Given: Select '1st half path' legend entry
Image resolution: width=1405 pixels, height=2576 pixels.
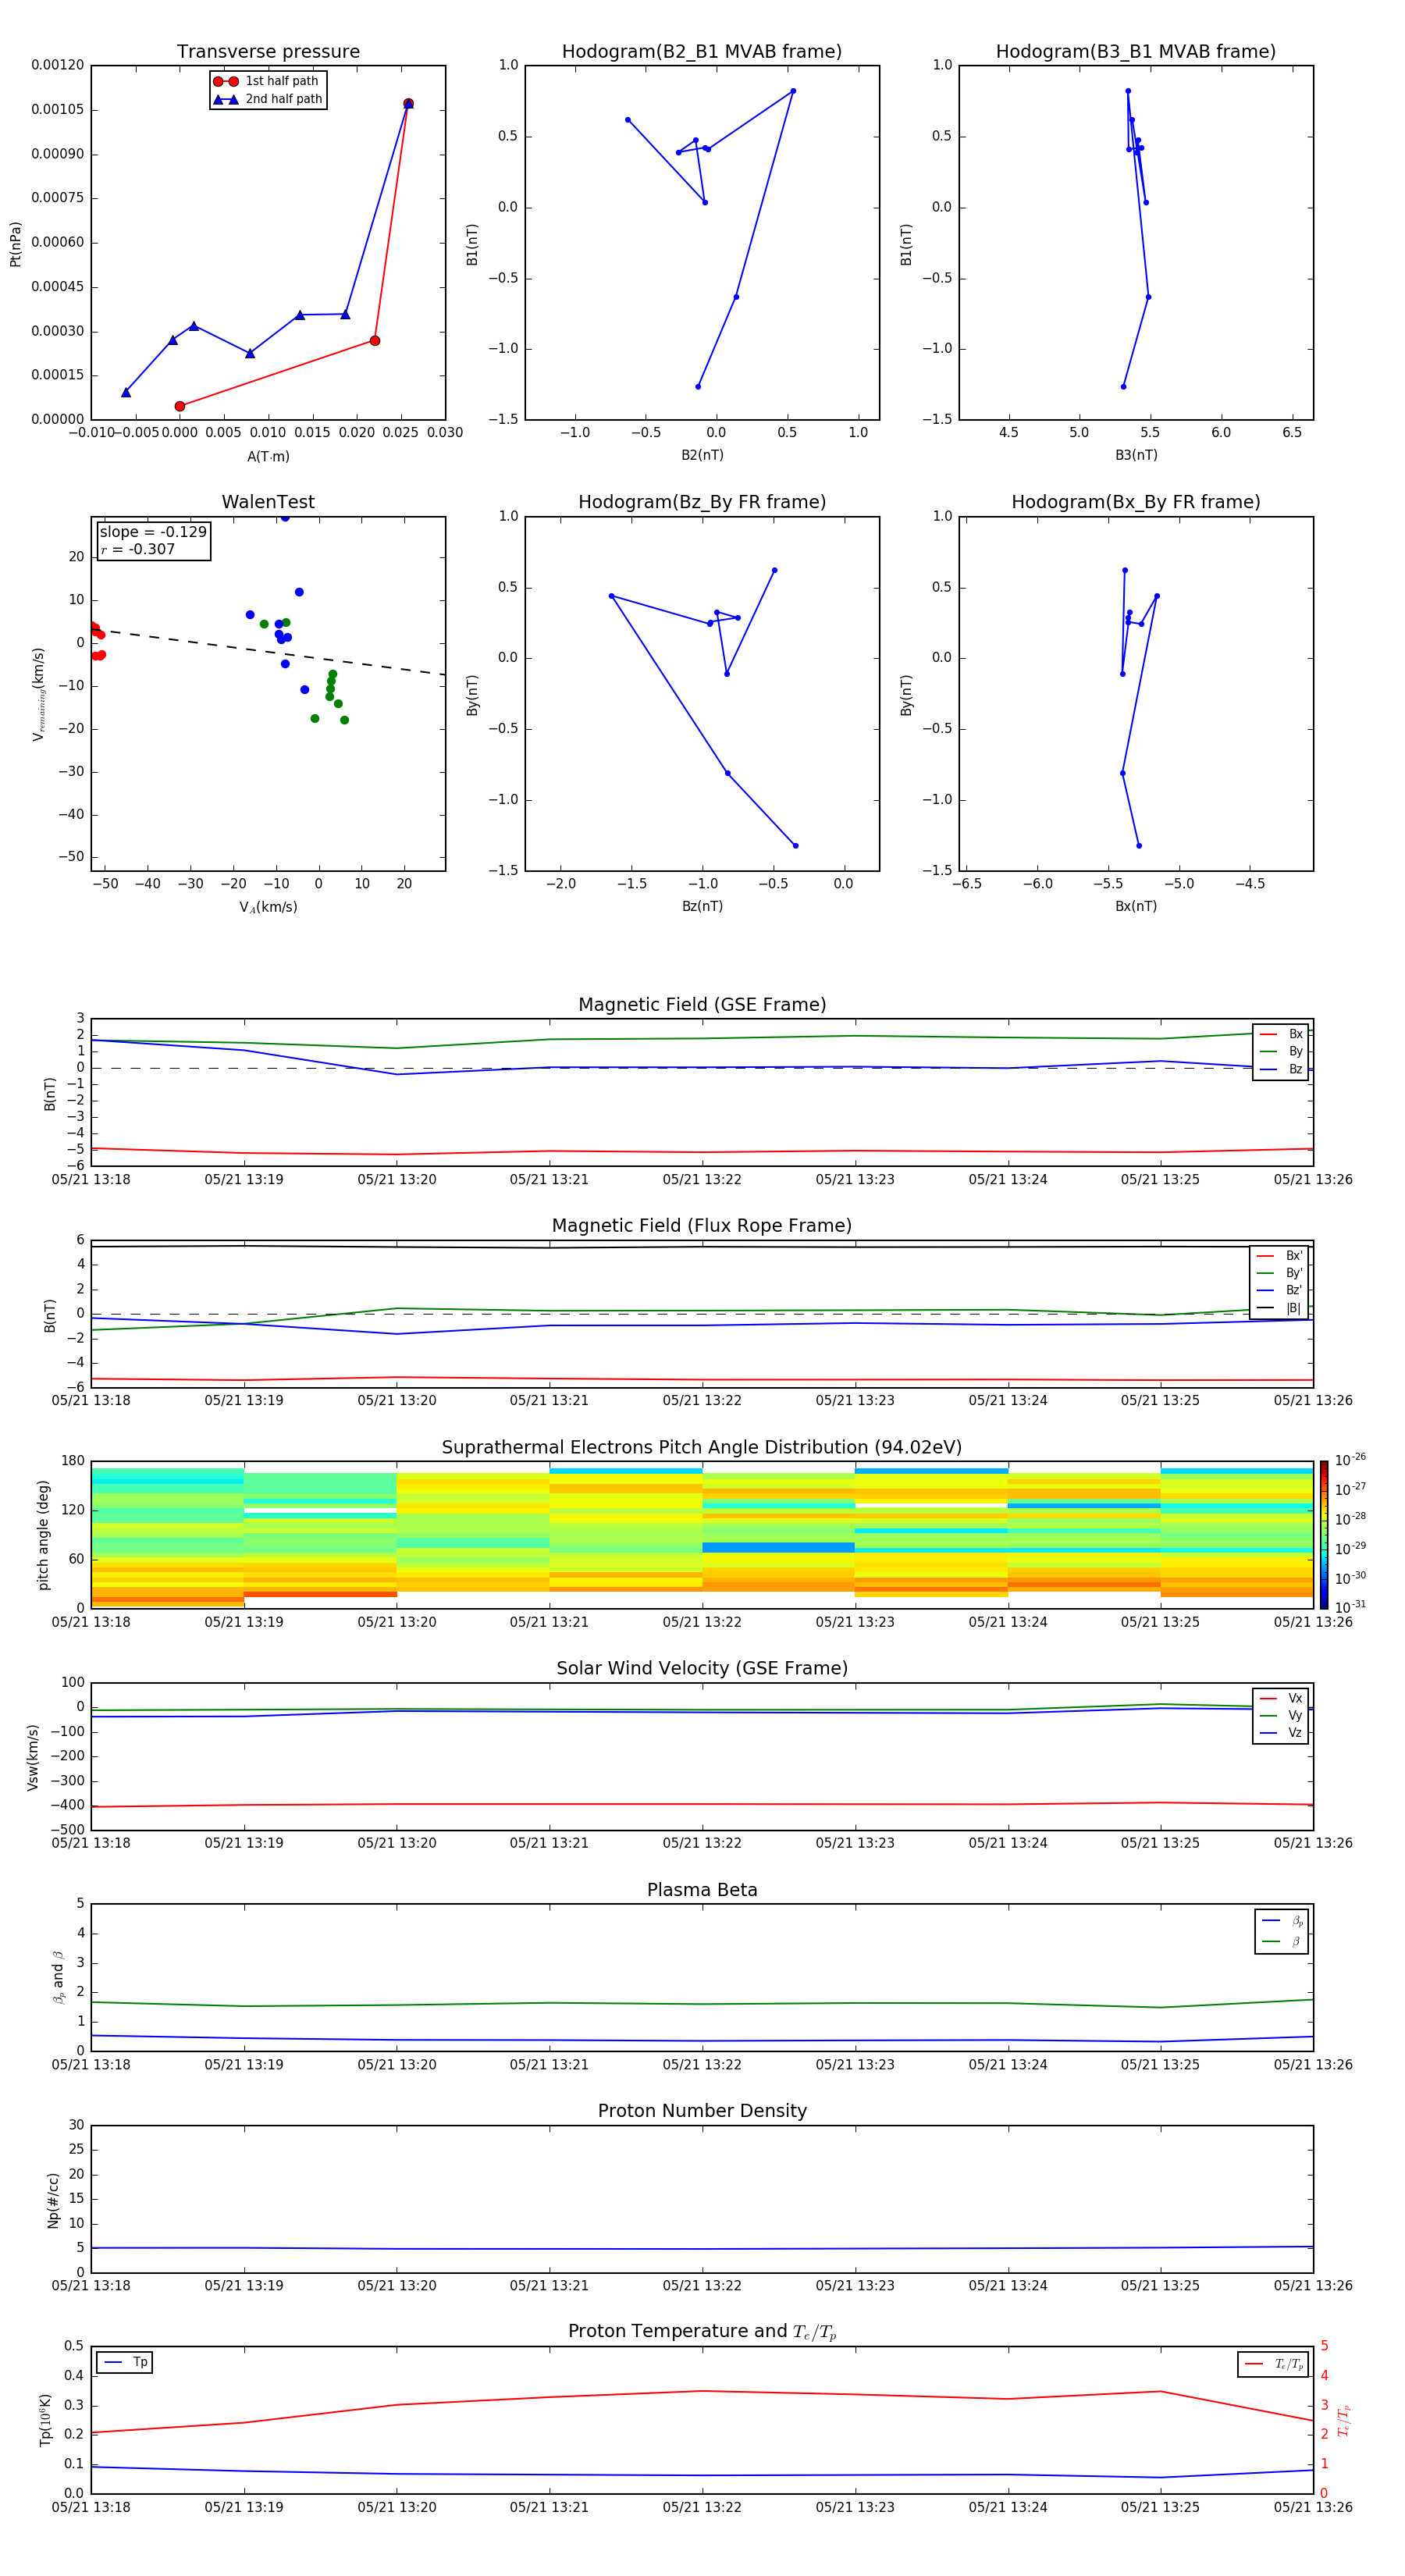Looking at the screenshot, I should pyautogui.click(x=267, y=81).
